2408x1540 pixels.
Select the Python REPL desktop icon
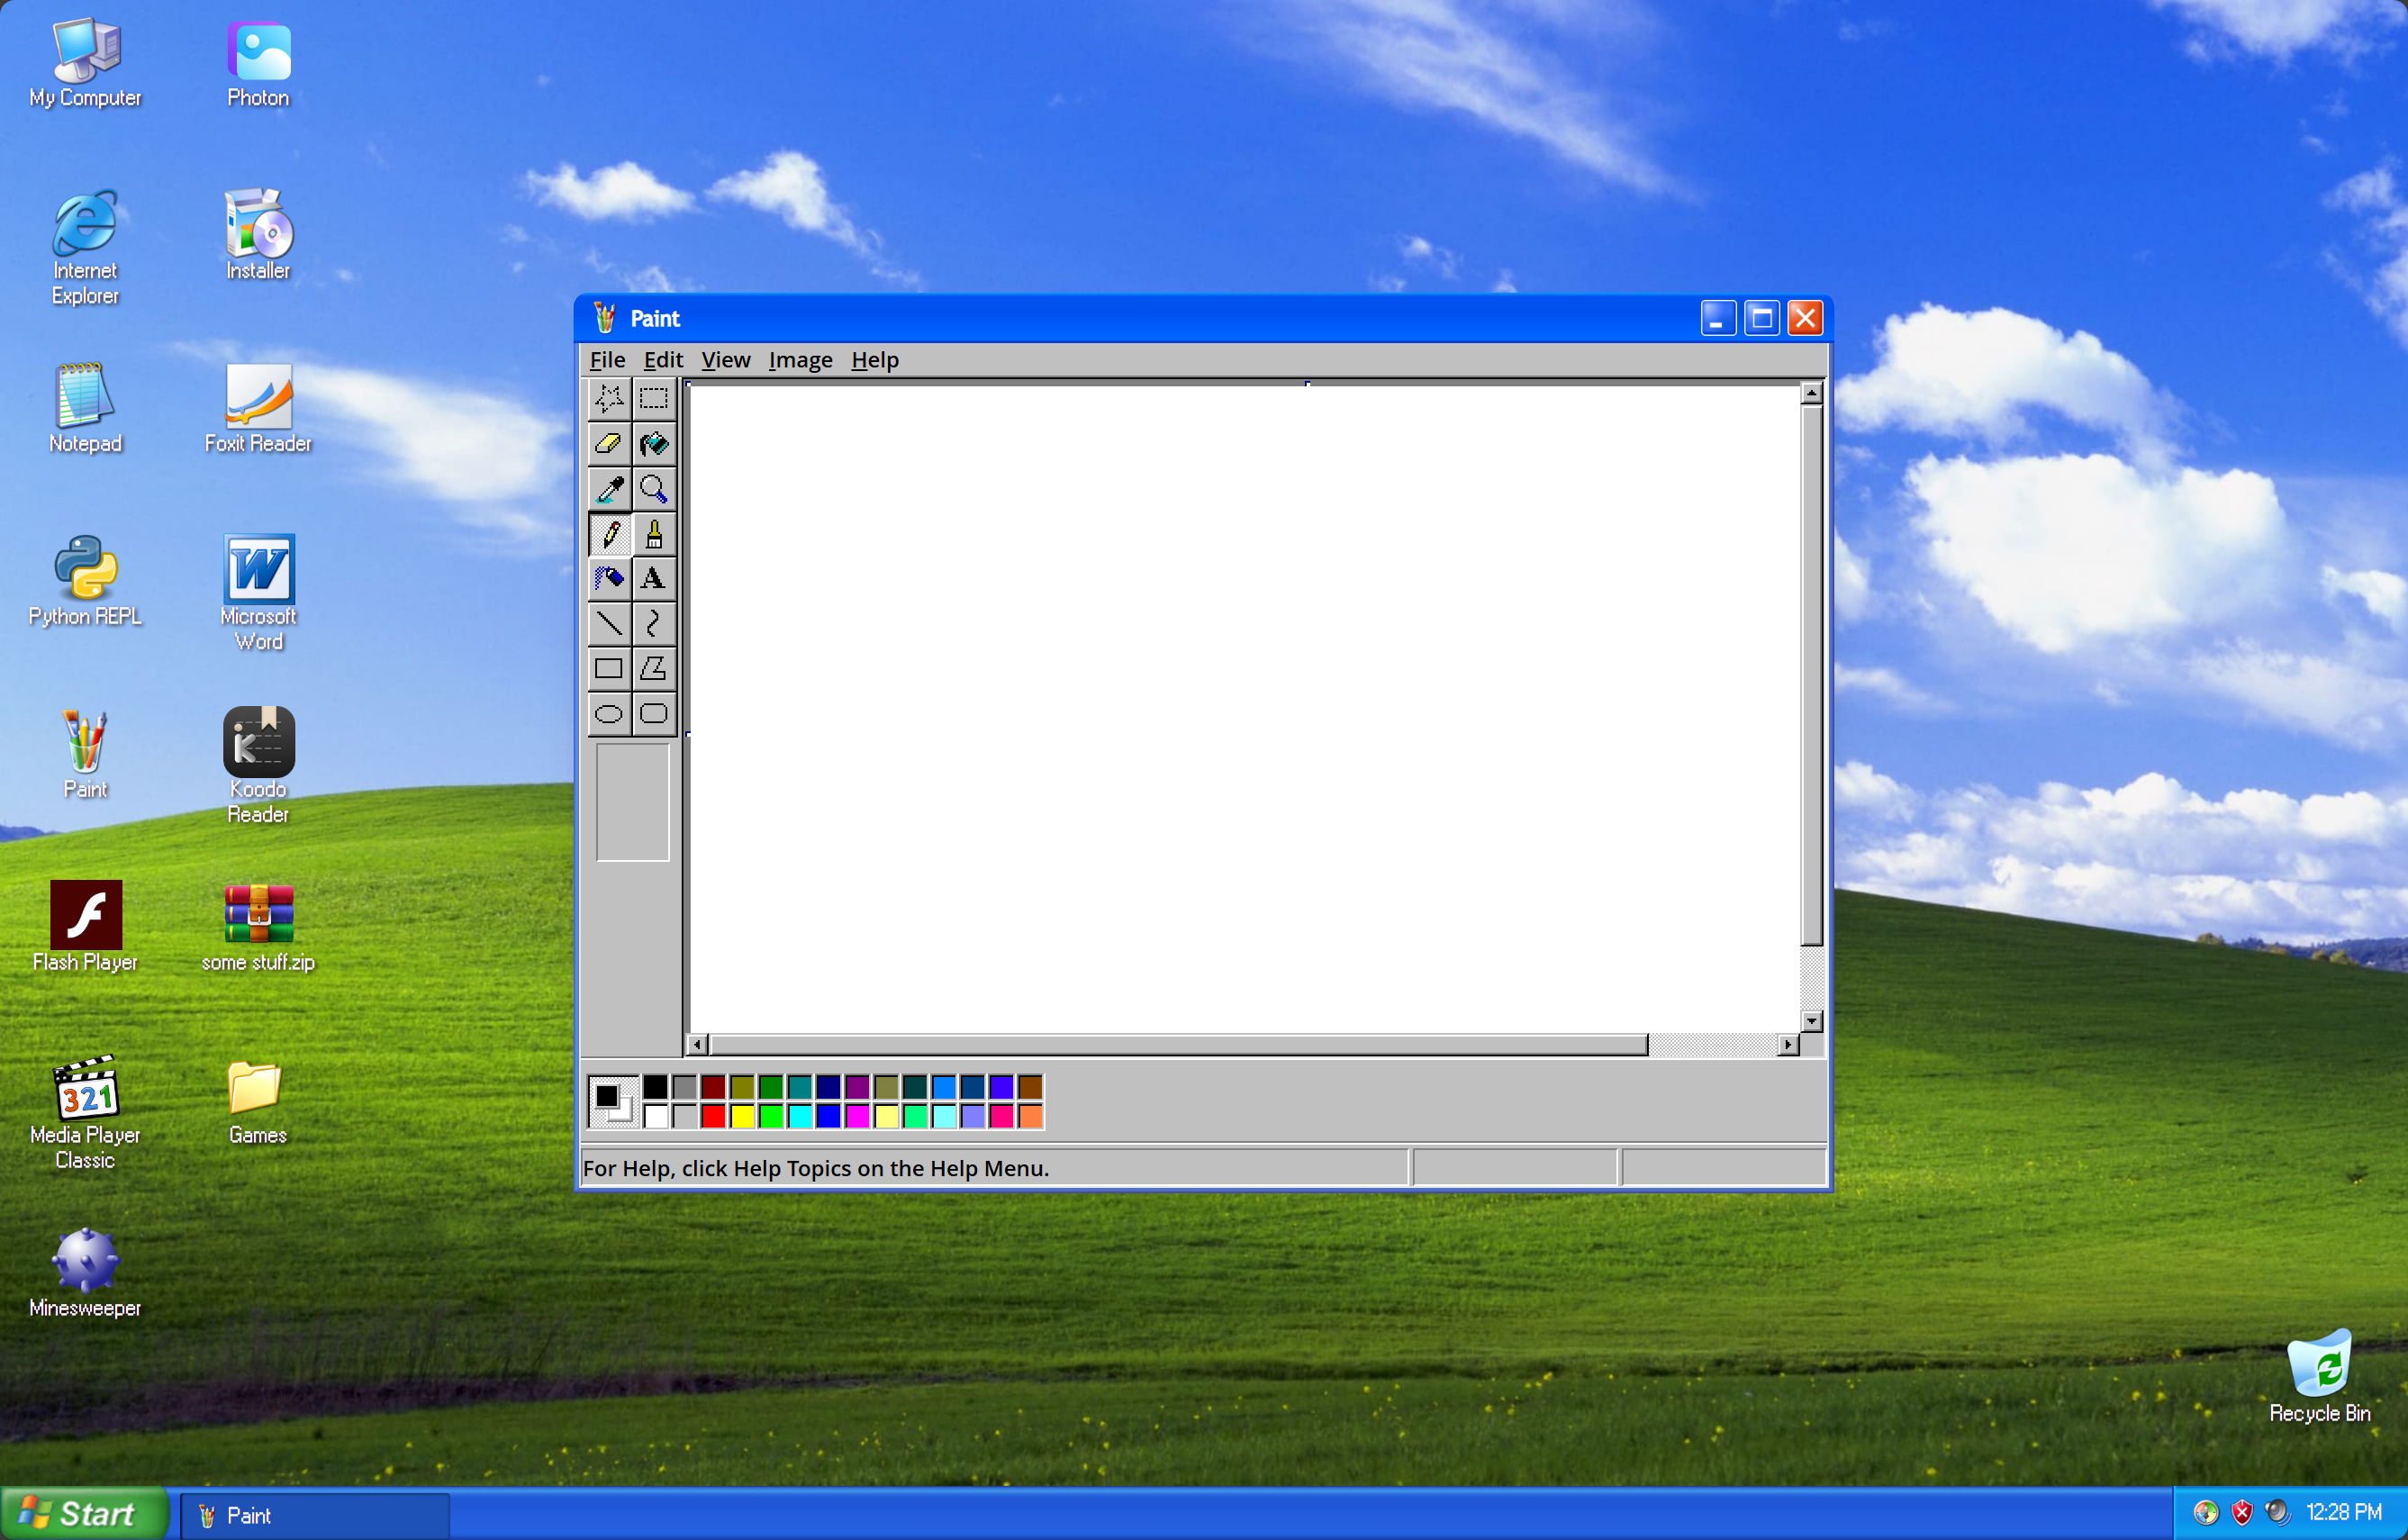tap(85, 582)
